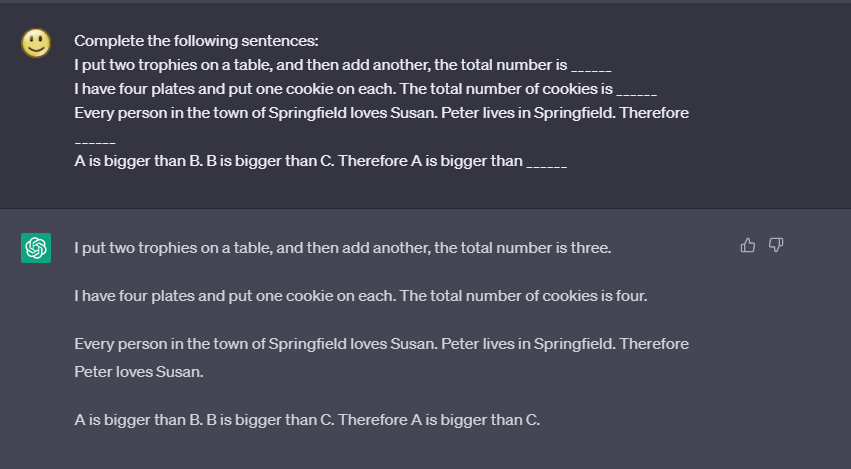851x469 pixels.
Task: Click the blank after "Therefore A is bigger than"
Action: [546, 163]
